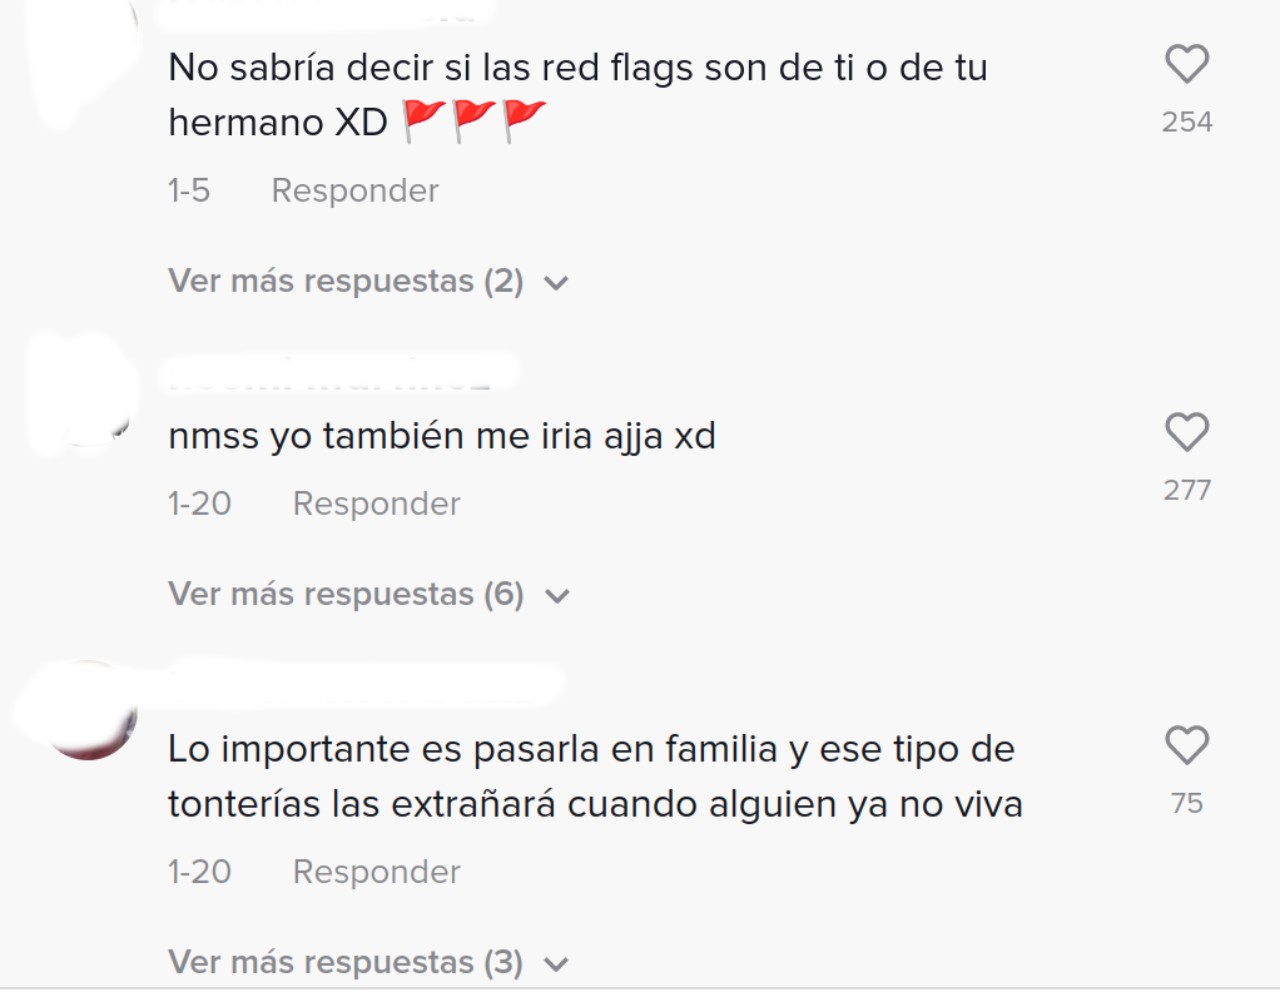Click Responder under "Lo importante" comment
Screen dimensions: 1280x1002
[376, 872]
